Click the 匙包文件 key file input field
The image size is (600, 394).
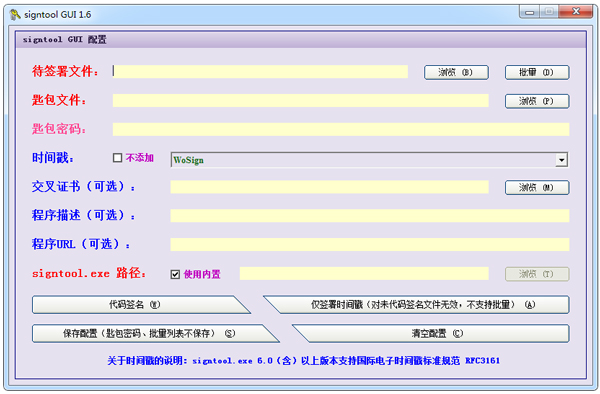pyautogui.click(x=301, y=101)
